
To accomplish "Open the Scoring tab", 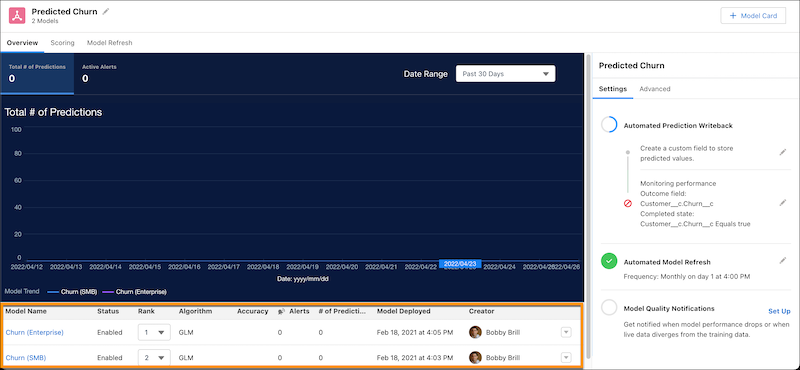I will point(62,43).
